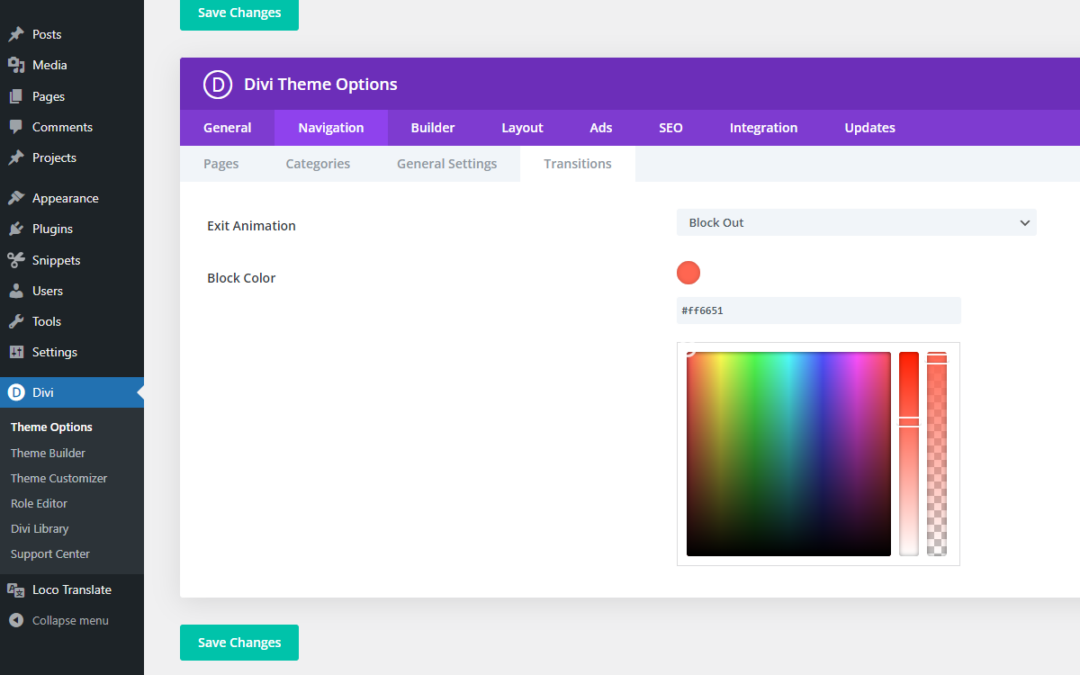Image resolution: width=1080 pixels, height=675 pixels.
Task: Open Theme Options in Divi submenu
Action: 52,427
